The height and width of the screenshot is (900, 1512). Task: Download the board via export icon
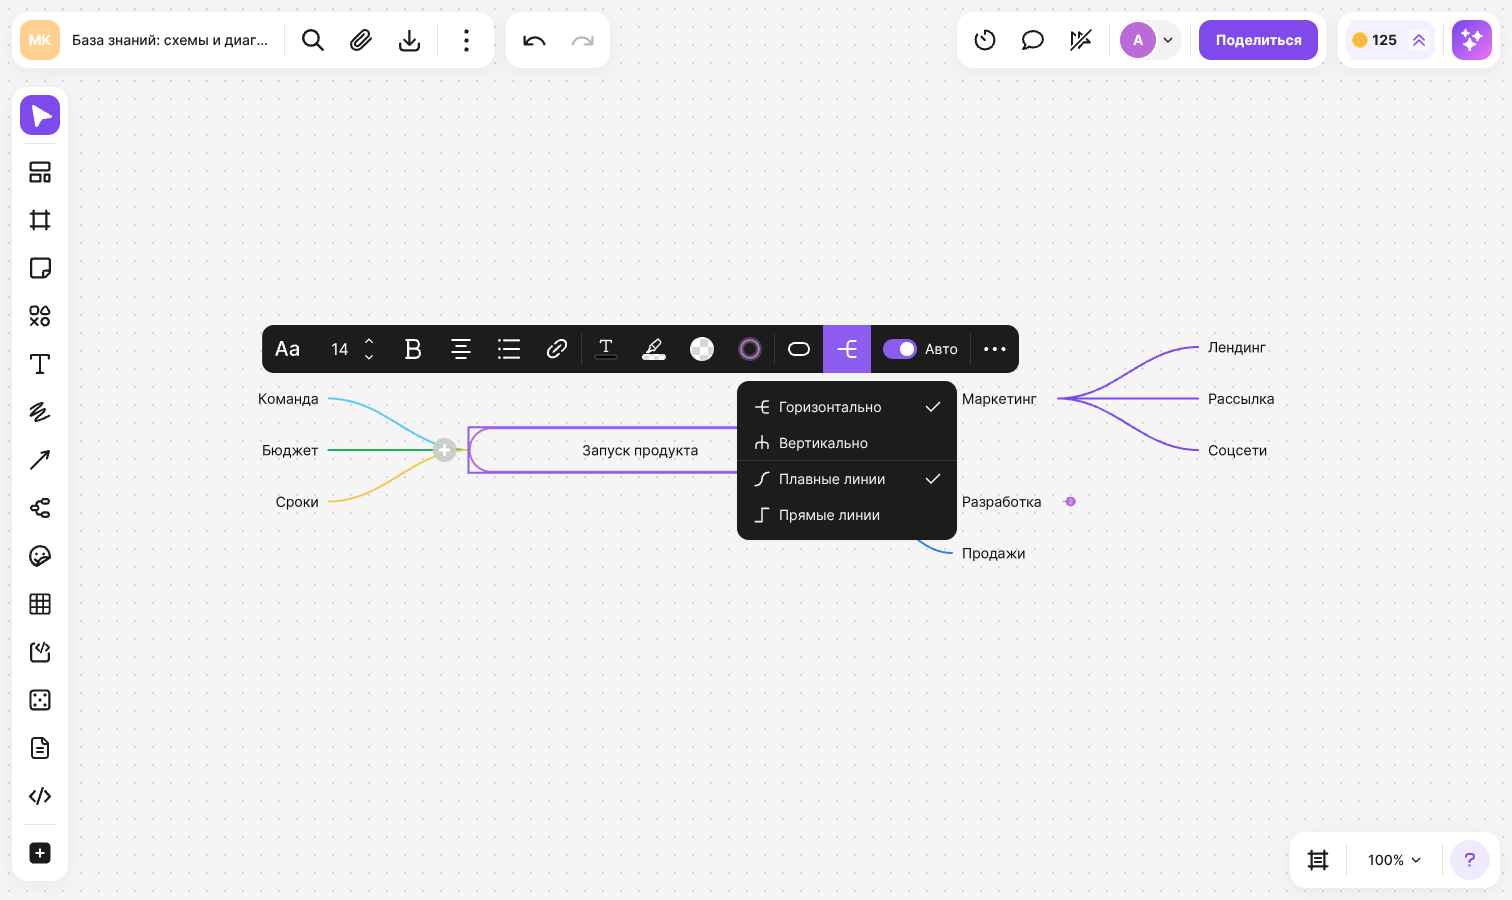point(409,40)
